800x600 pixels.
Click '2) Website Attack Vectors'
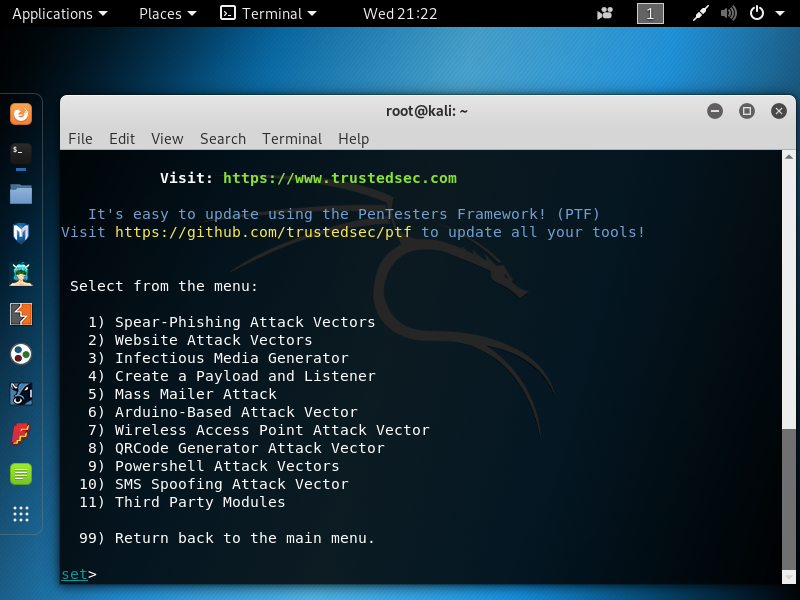pyautogui.click(x=200, y=340)
